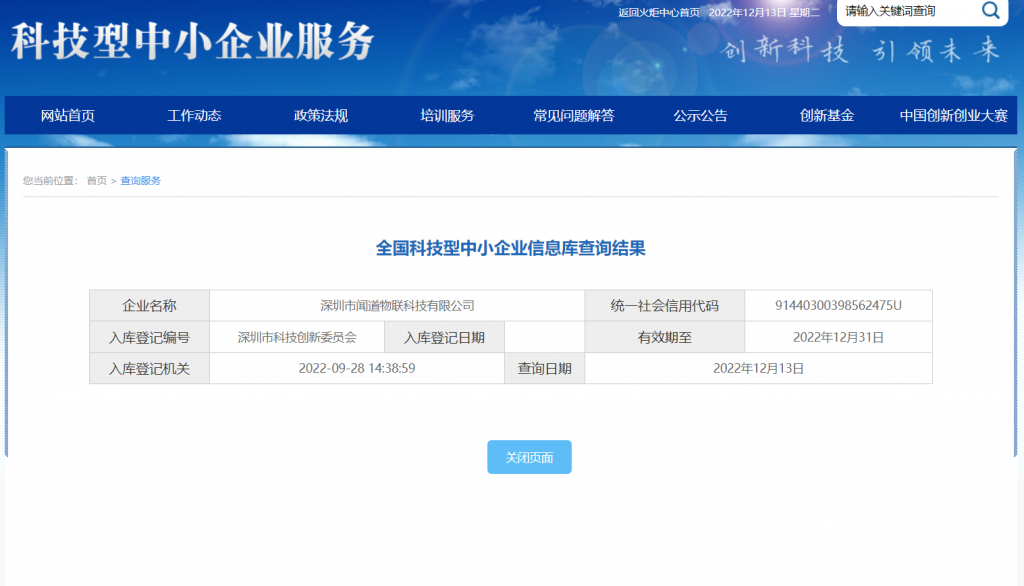Click the 有效期至 label cell

[665, 337]
